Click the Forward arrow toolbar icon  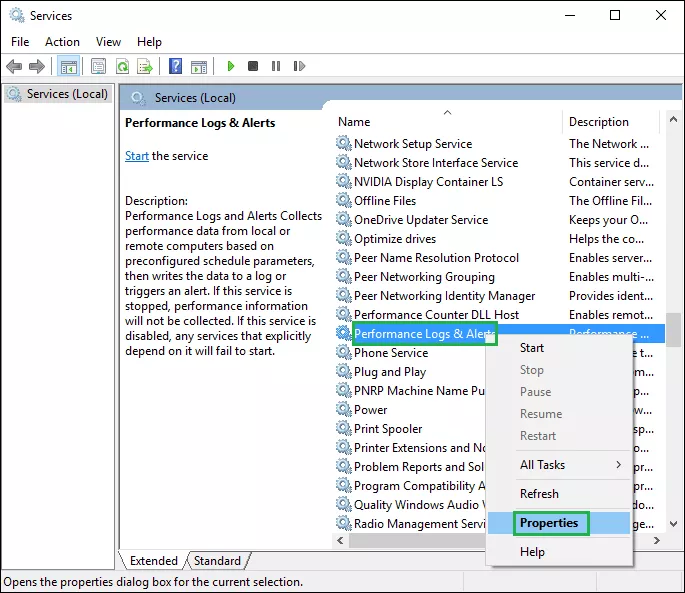click(37, 66)
